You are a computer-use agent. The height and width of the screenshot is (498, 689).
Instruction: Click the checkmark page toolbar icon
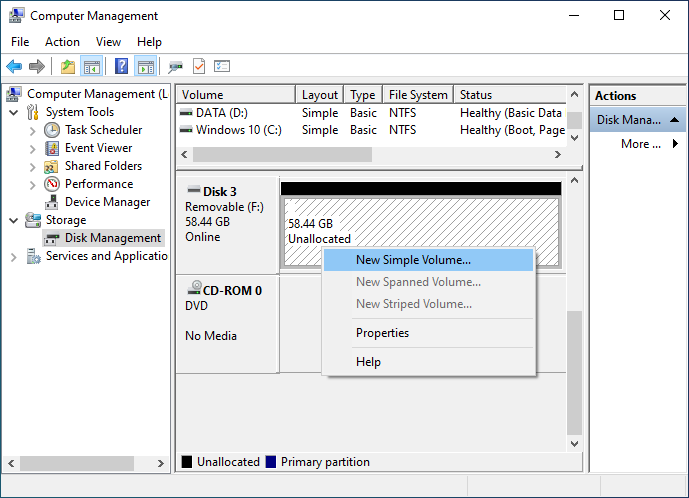click(198, 67)
